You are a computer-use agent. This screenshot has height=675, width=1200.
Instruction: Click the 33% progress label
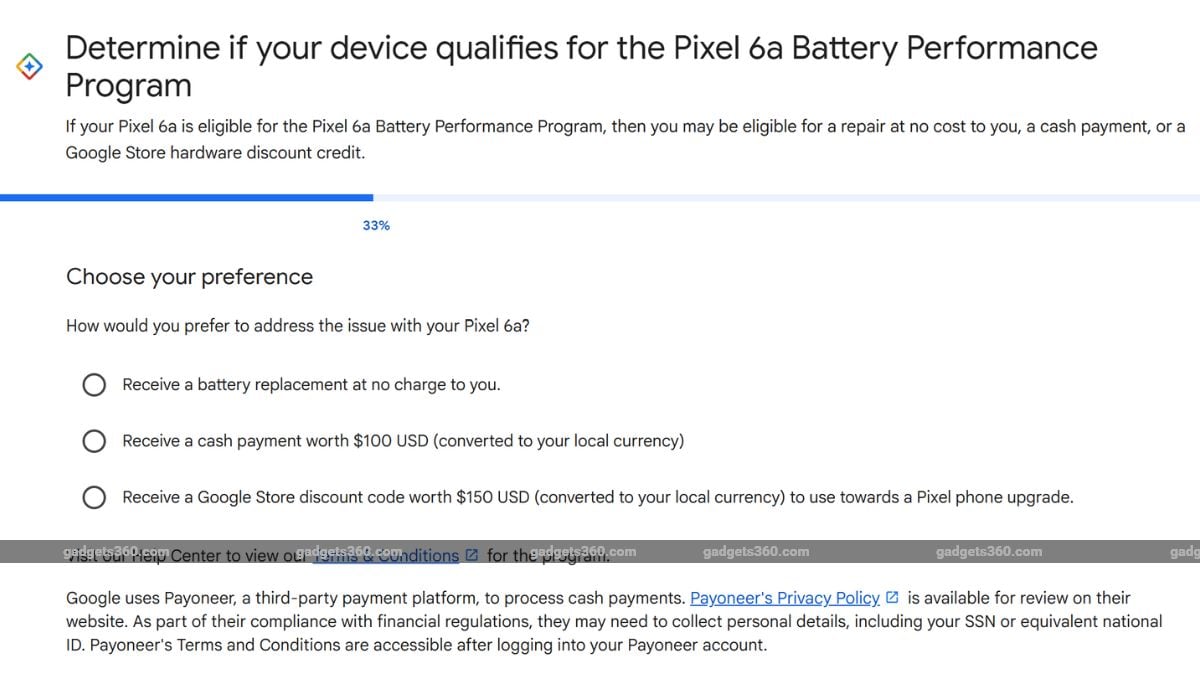(x=376, y=226)
